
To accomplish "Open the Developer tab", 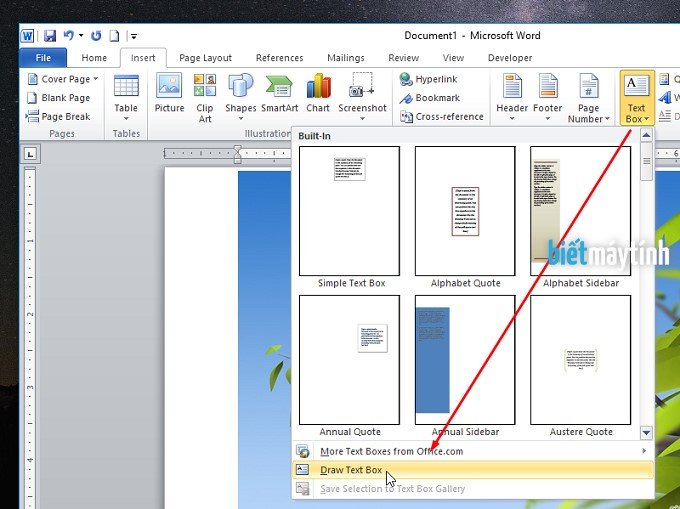I will [510, 58].
